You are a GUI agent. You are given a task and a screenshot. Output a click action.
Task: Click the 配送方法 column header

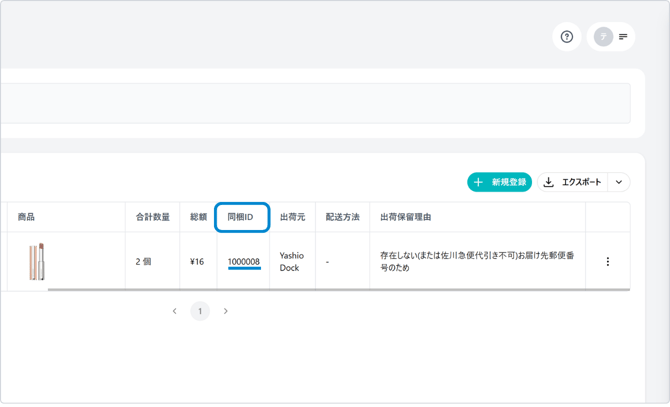342,217
